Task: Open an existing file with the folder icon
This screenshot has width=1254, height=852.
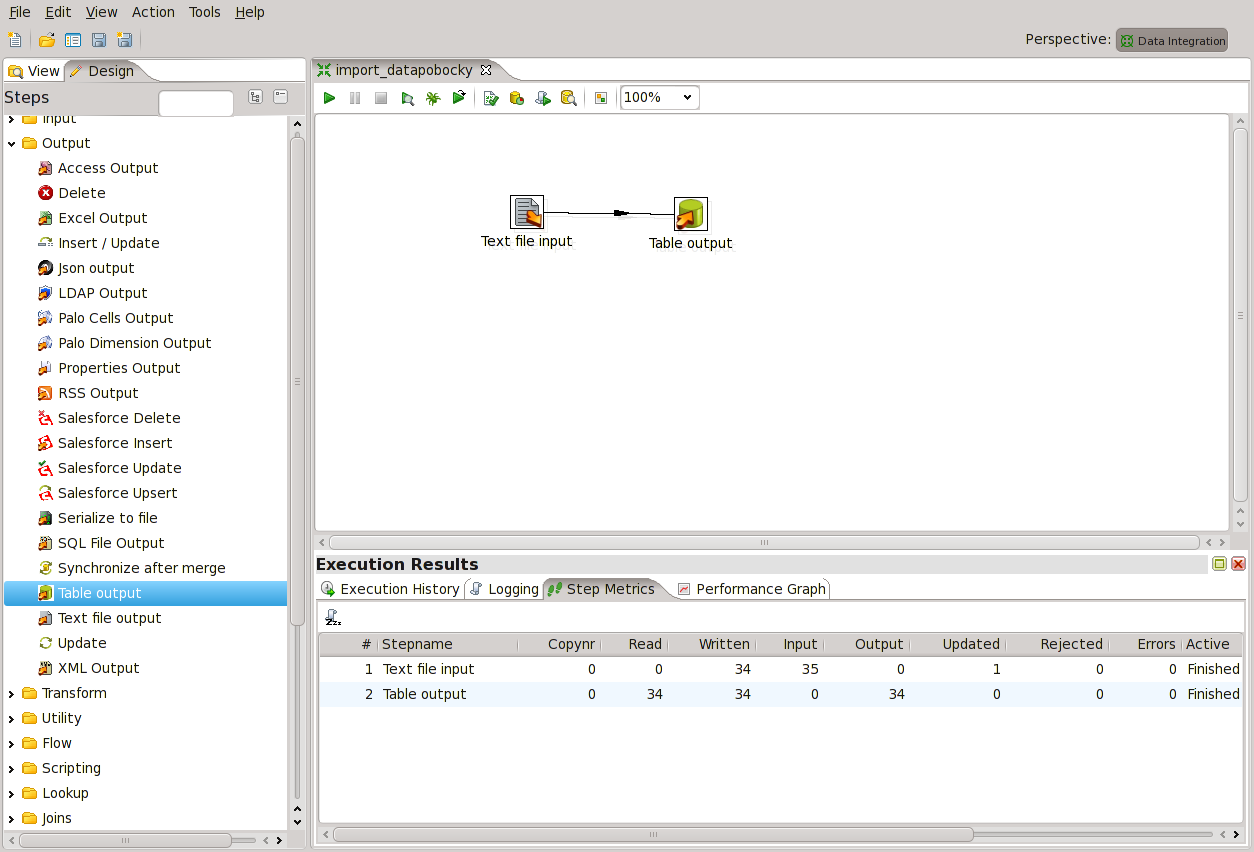Action: (46, 40)
